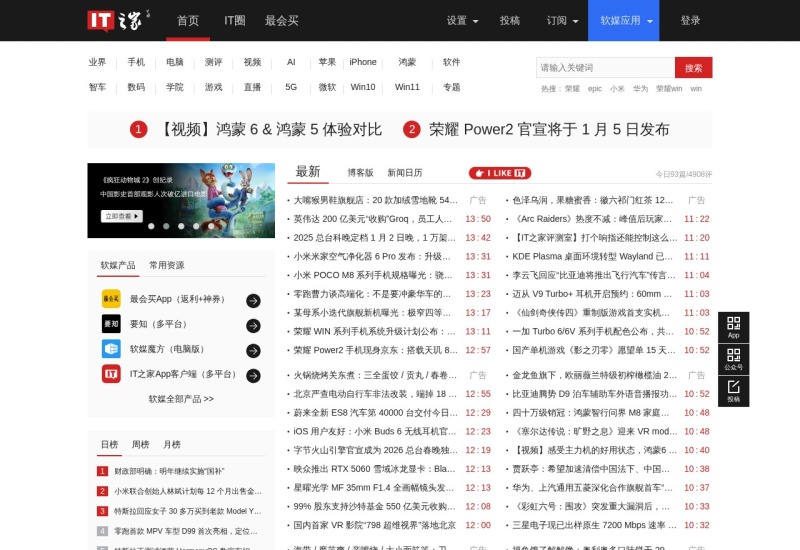Switch to the 博客版 tab
Image resolution: width=800 pixels, height=550 pixels.
[x=361, y=173]
